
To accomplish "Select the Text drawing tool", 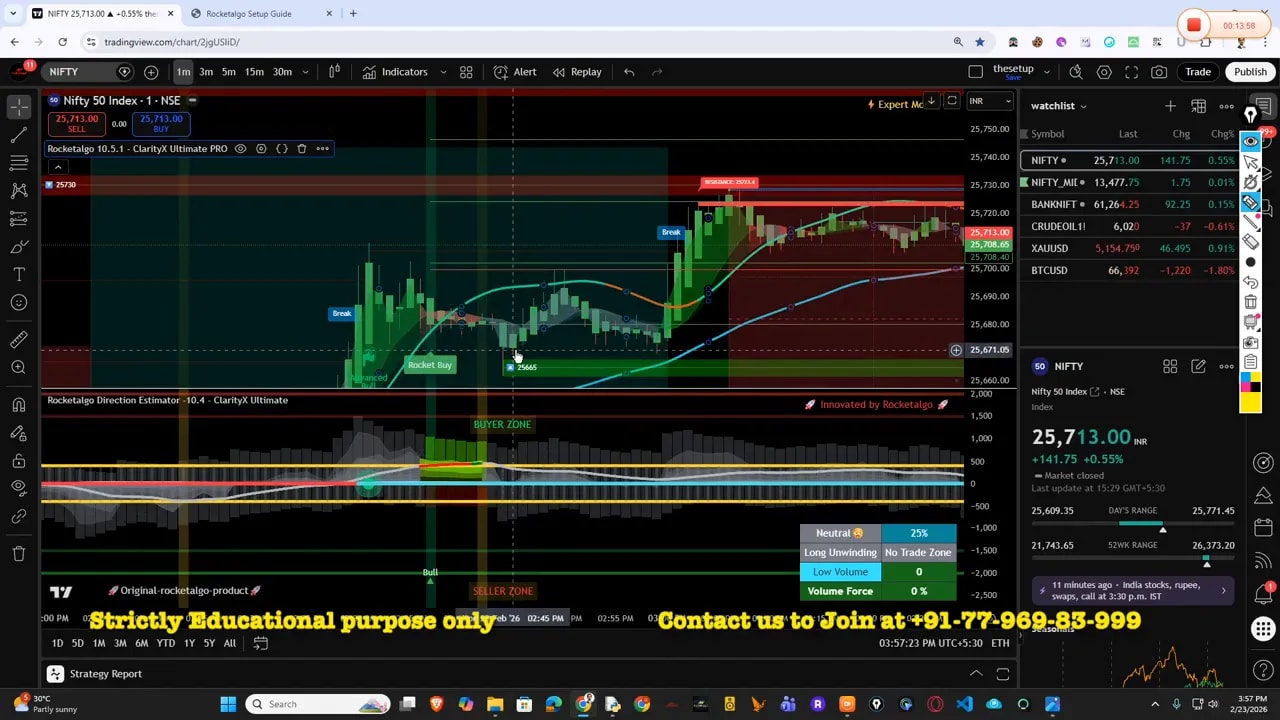I will [x=19, y=274].
